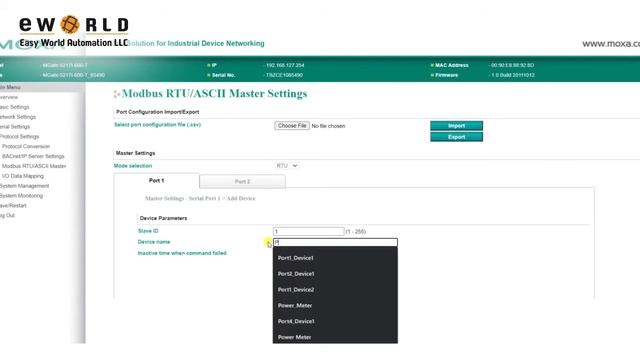This screenshot has width=640, height=360.
Task: Click the Modbus RTU/ASCII Master Settings heading
Action: 214,93
